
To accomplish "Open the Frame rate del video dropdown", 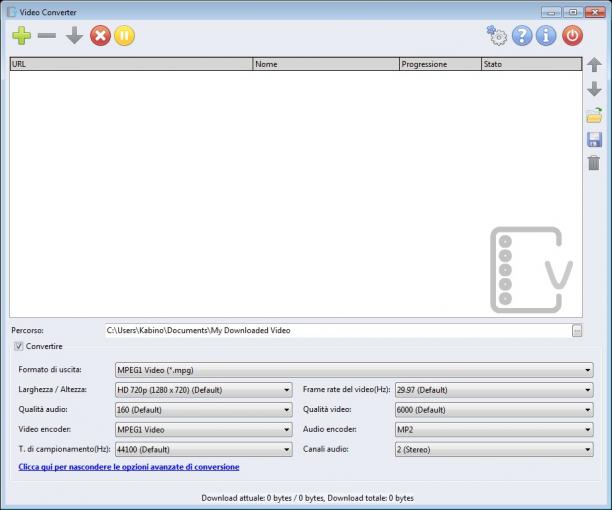I will 494,390.
